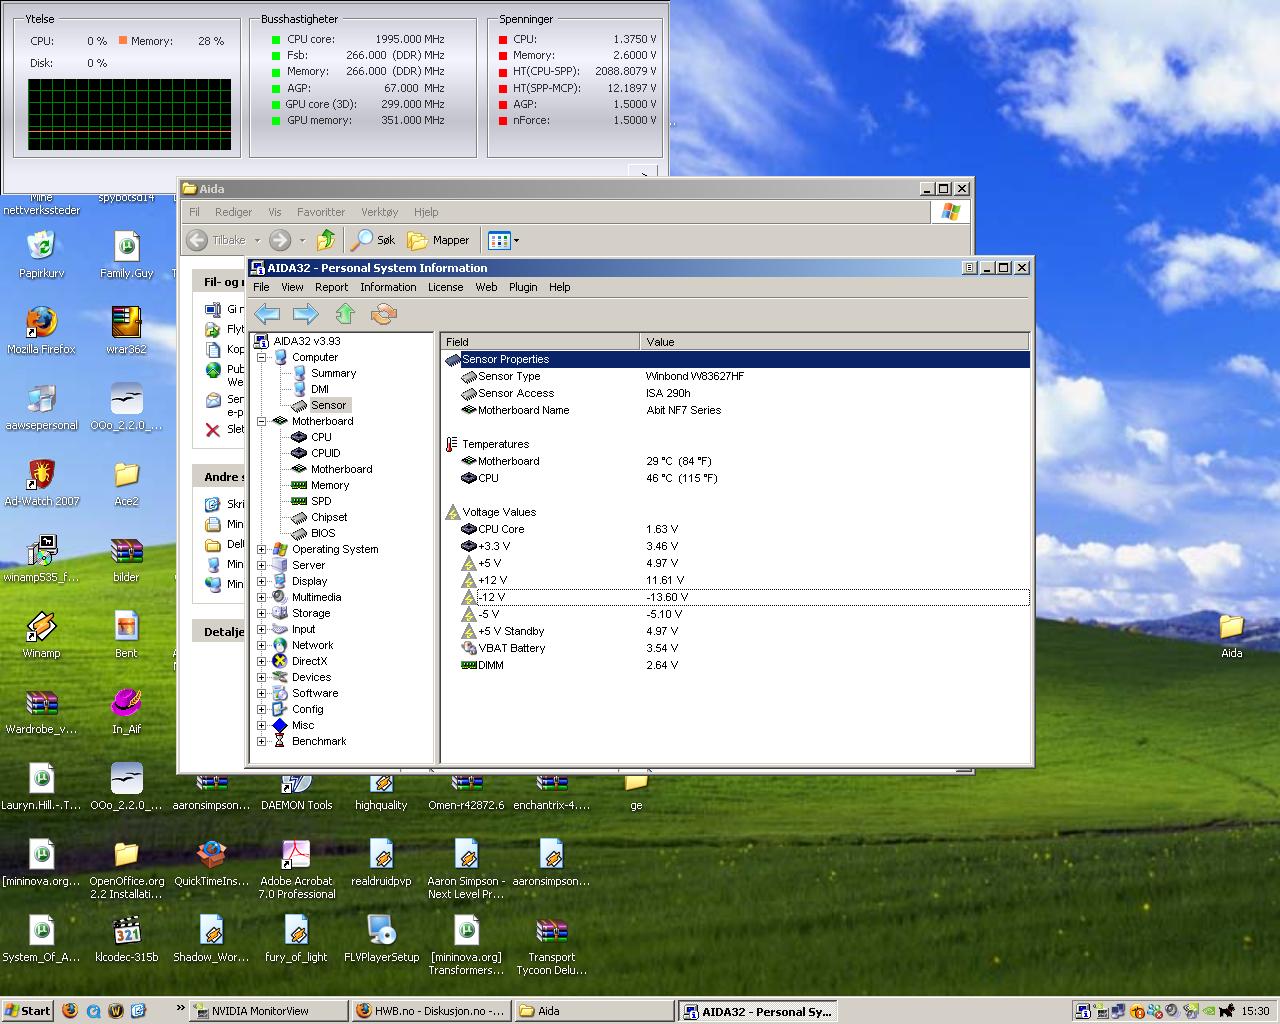Select the VBAT Battery row
This screenshot has height=1024, width=1280.
tap(735, 648)
